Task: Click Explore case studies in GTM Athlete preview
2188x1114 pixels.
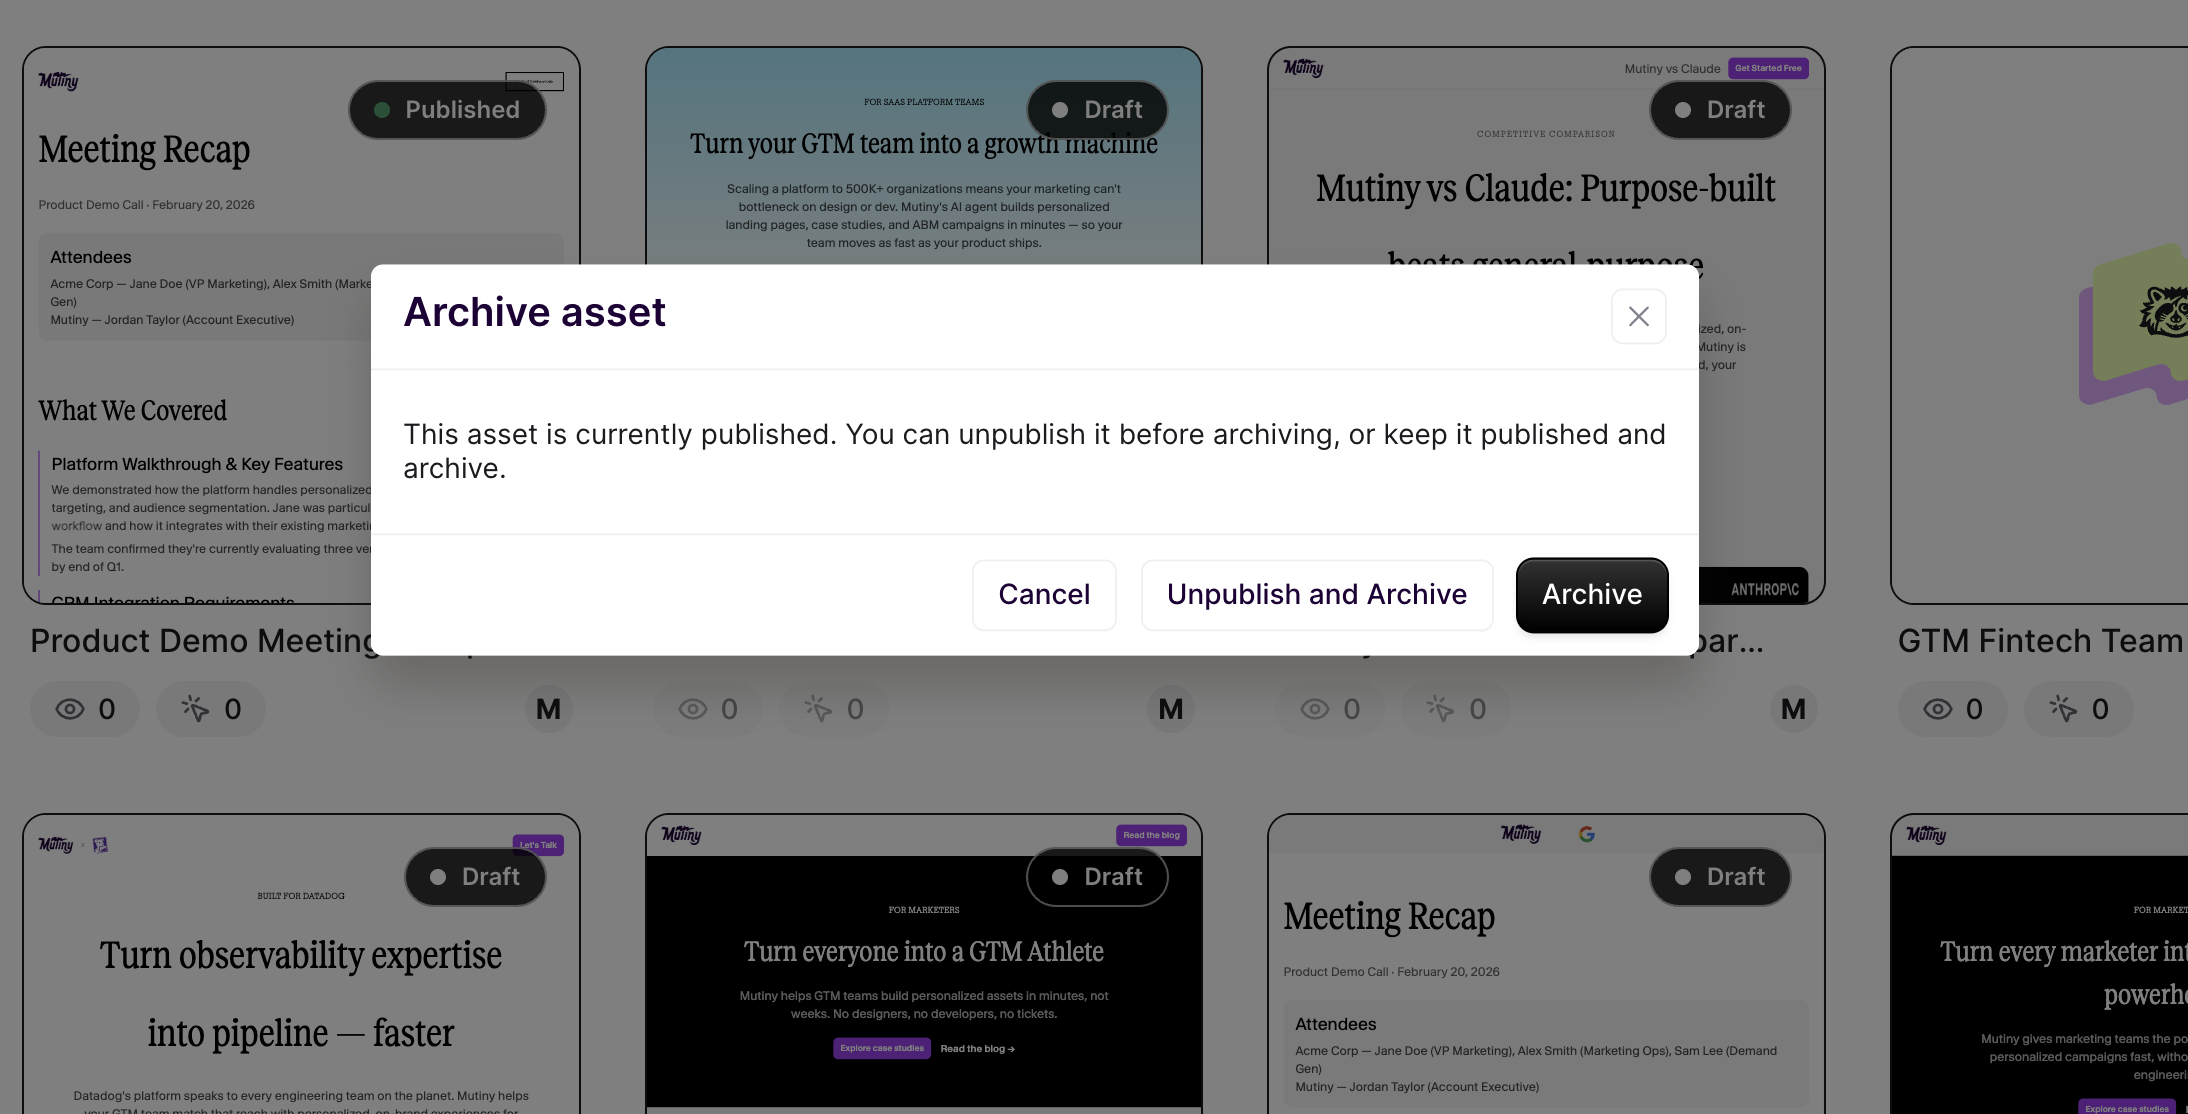Action: tap(882, 1048)
